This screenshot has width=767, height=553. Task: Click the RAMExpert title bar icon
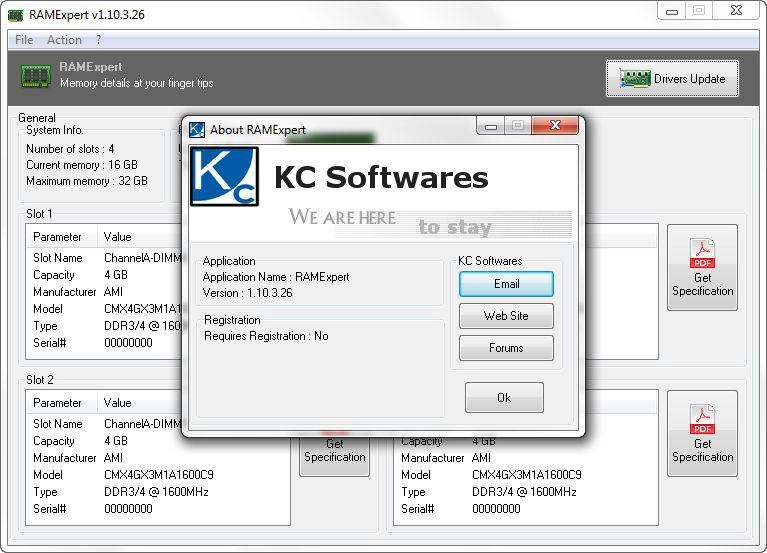15,15
